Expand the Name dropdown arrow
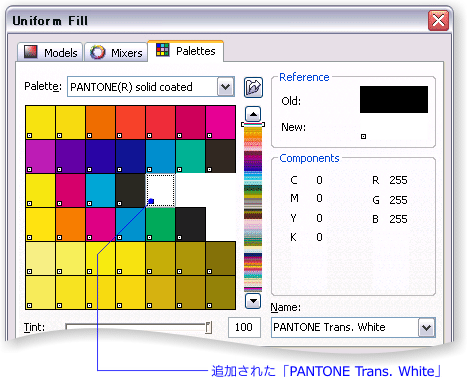 coord(427,327)
